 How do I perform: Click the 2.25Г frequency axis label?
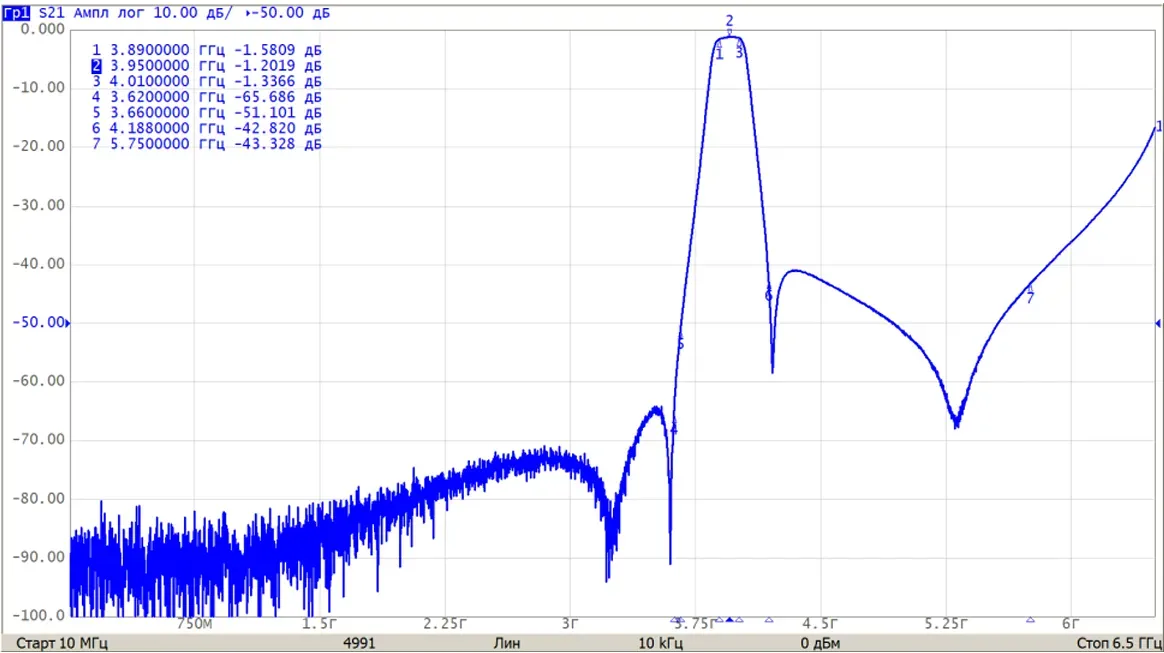445,624
